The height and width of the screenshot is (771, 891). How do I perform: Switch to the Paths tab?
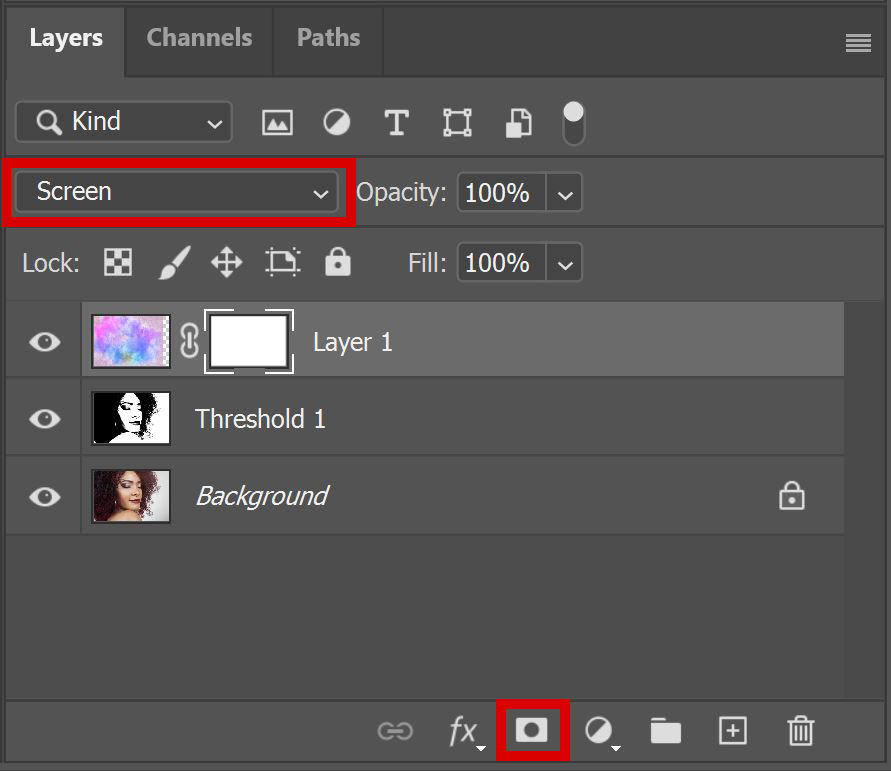pyautogui.click(x=328, y=38)
